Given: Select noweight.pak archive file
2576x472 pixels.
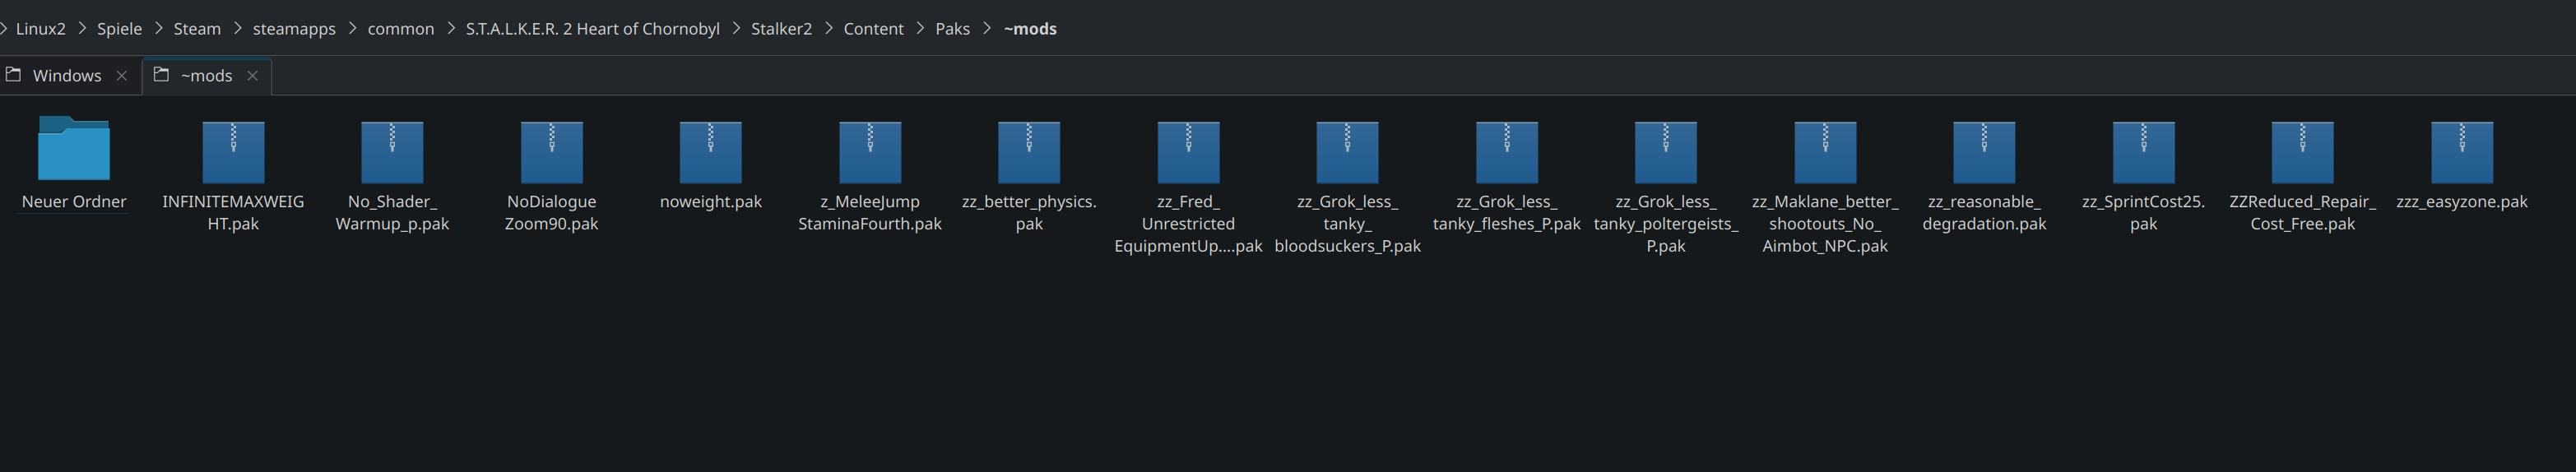Looking at the screenshot, I should pyautogui.click(x=710, y=151).
